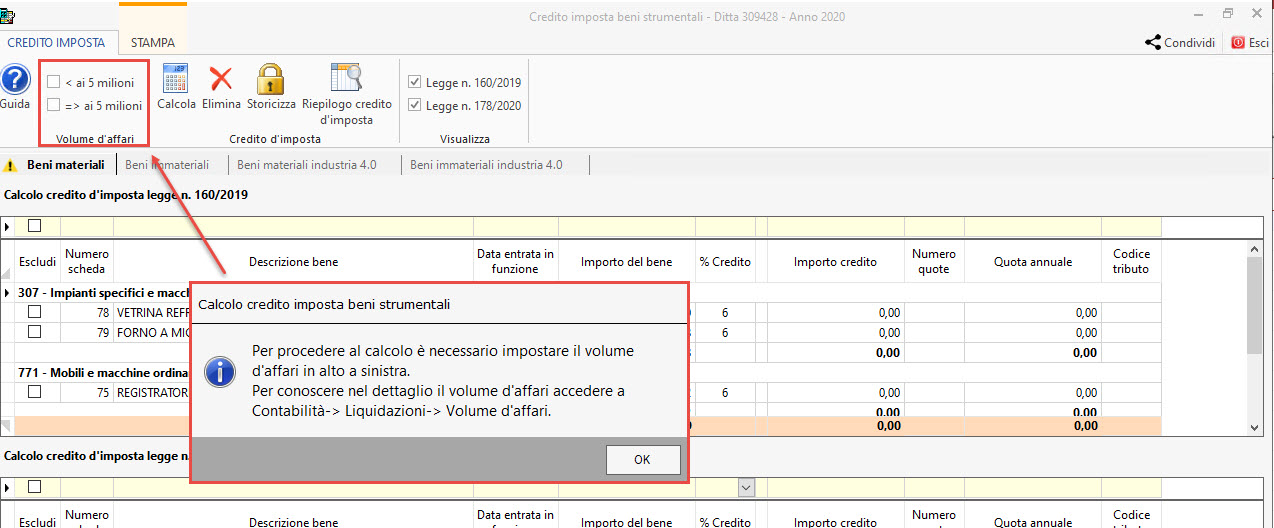Click the Importo credito cell of scheda 75
This screenshot has width=1274, height=528.
pos(835,392)
